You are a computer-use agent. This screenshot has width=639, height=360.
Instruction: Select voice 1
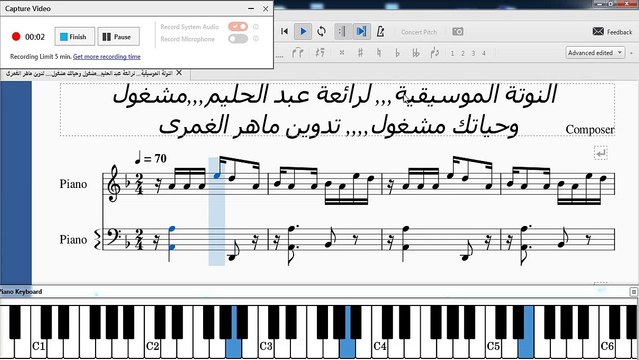(x=452, y=53)
